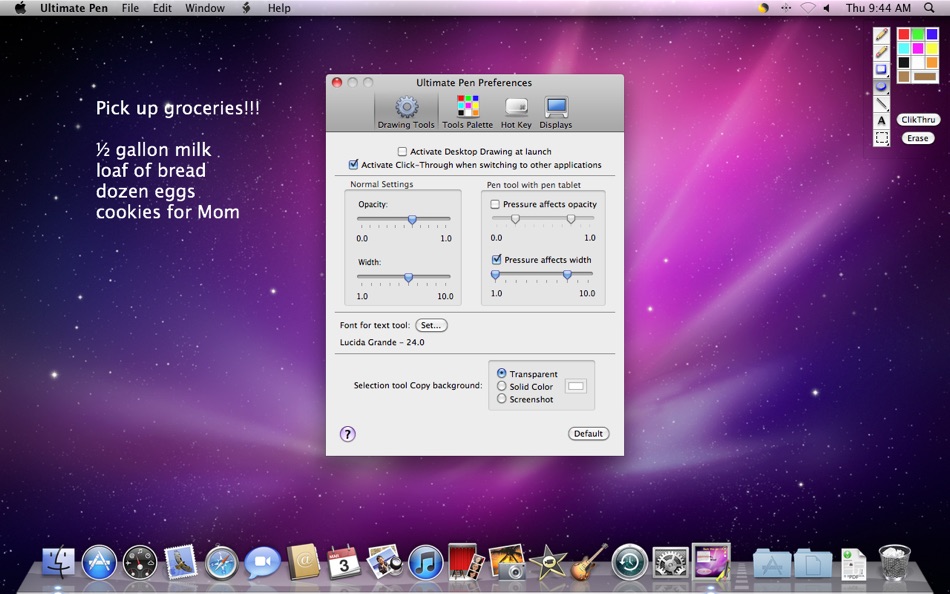The width and height of the screenshot is (950, 594).
Task: Enable Activate Desktop Drawing at launch
Action: click(x=402, y=152)
